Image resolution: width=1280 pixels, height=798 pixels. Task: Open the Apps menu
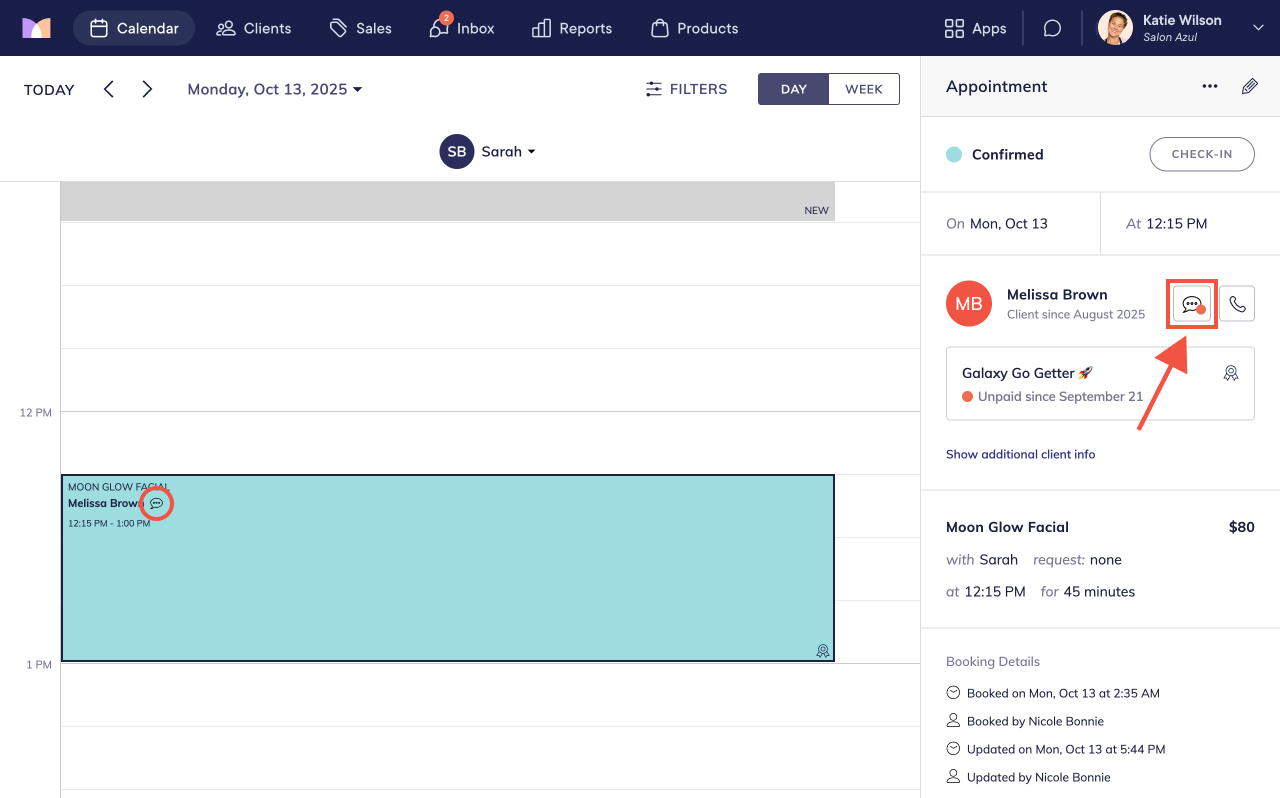(x=975, y=28)
